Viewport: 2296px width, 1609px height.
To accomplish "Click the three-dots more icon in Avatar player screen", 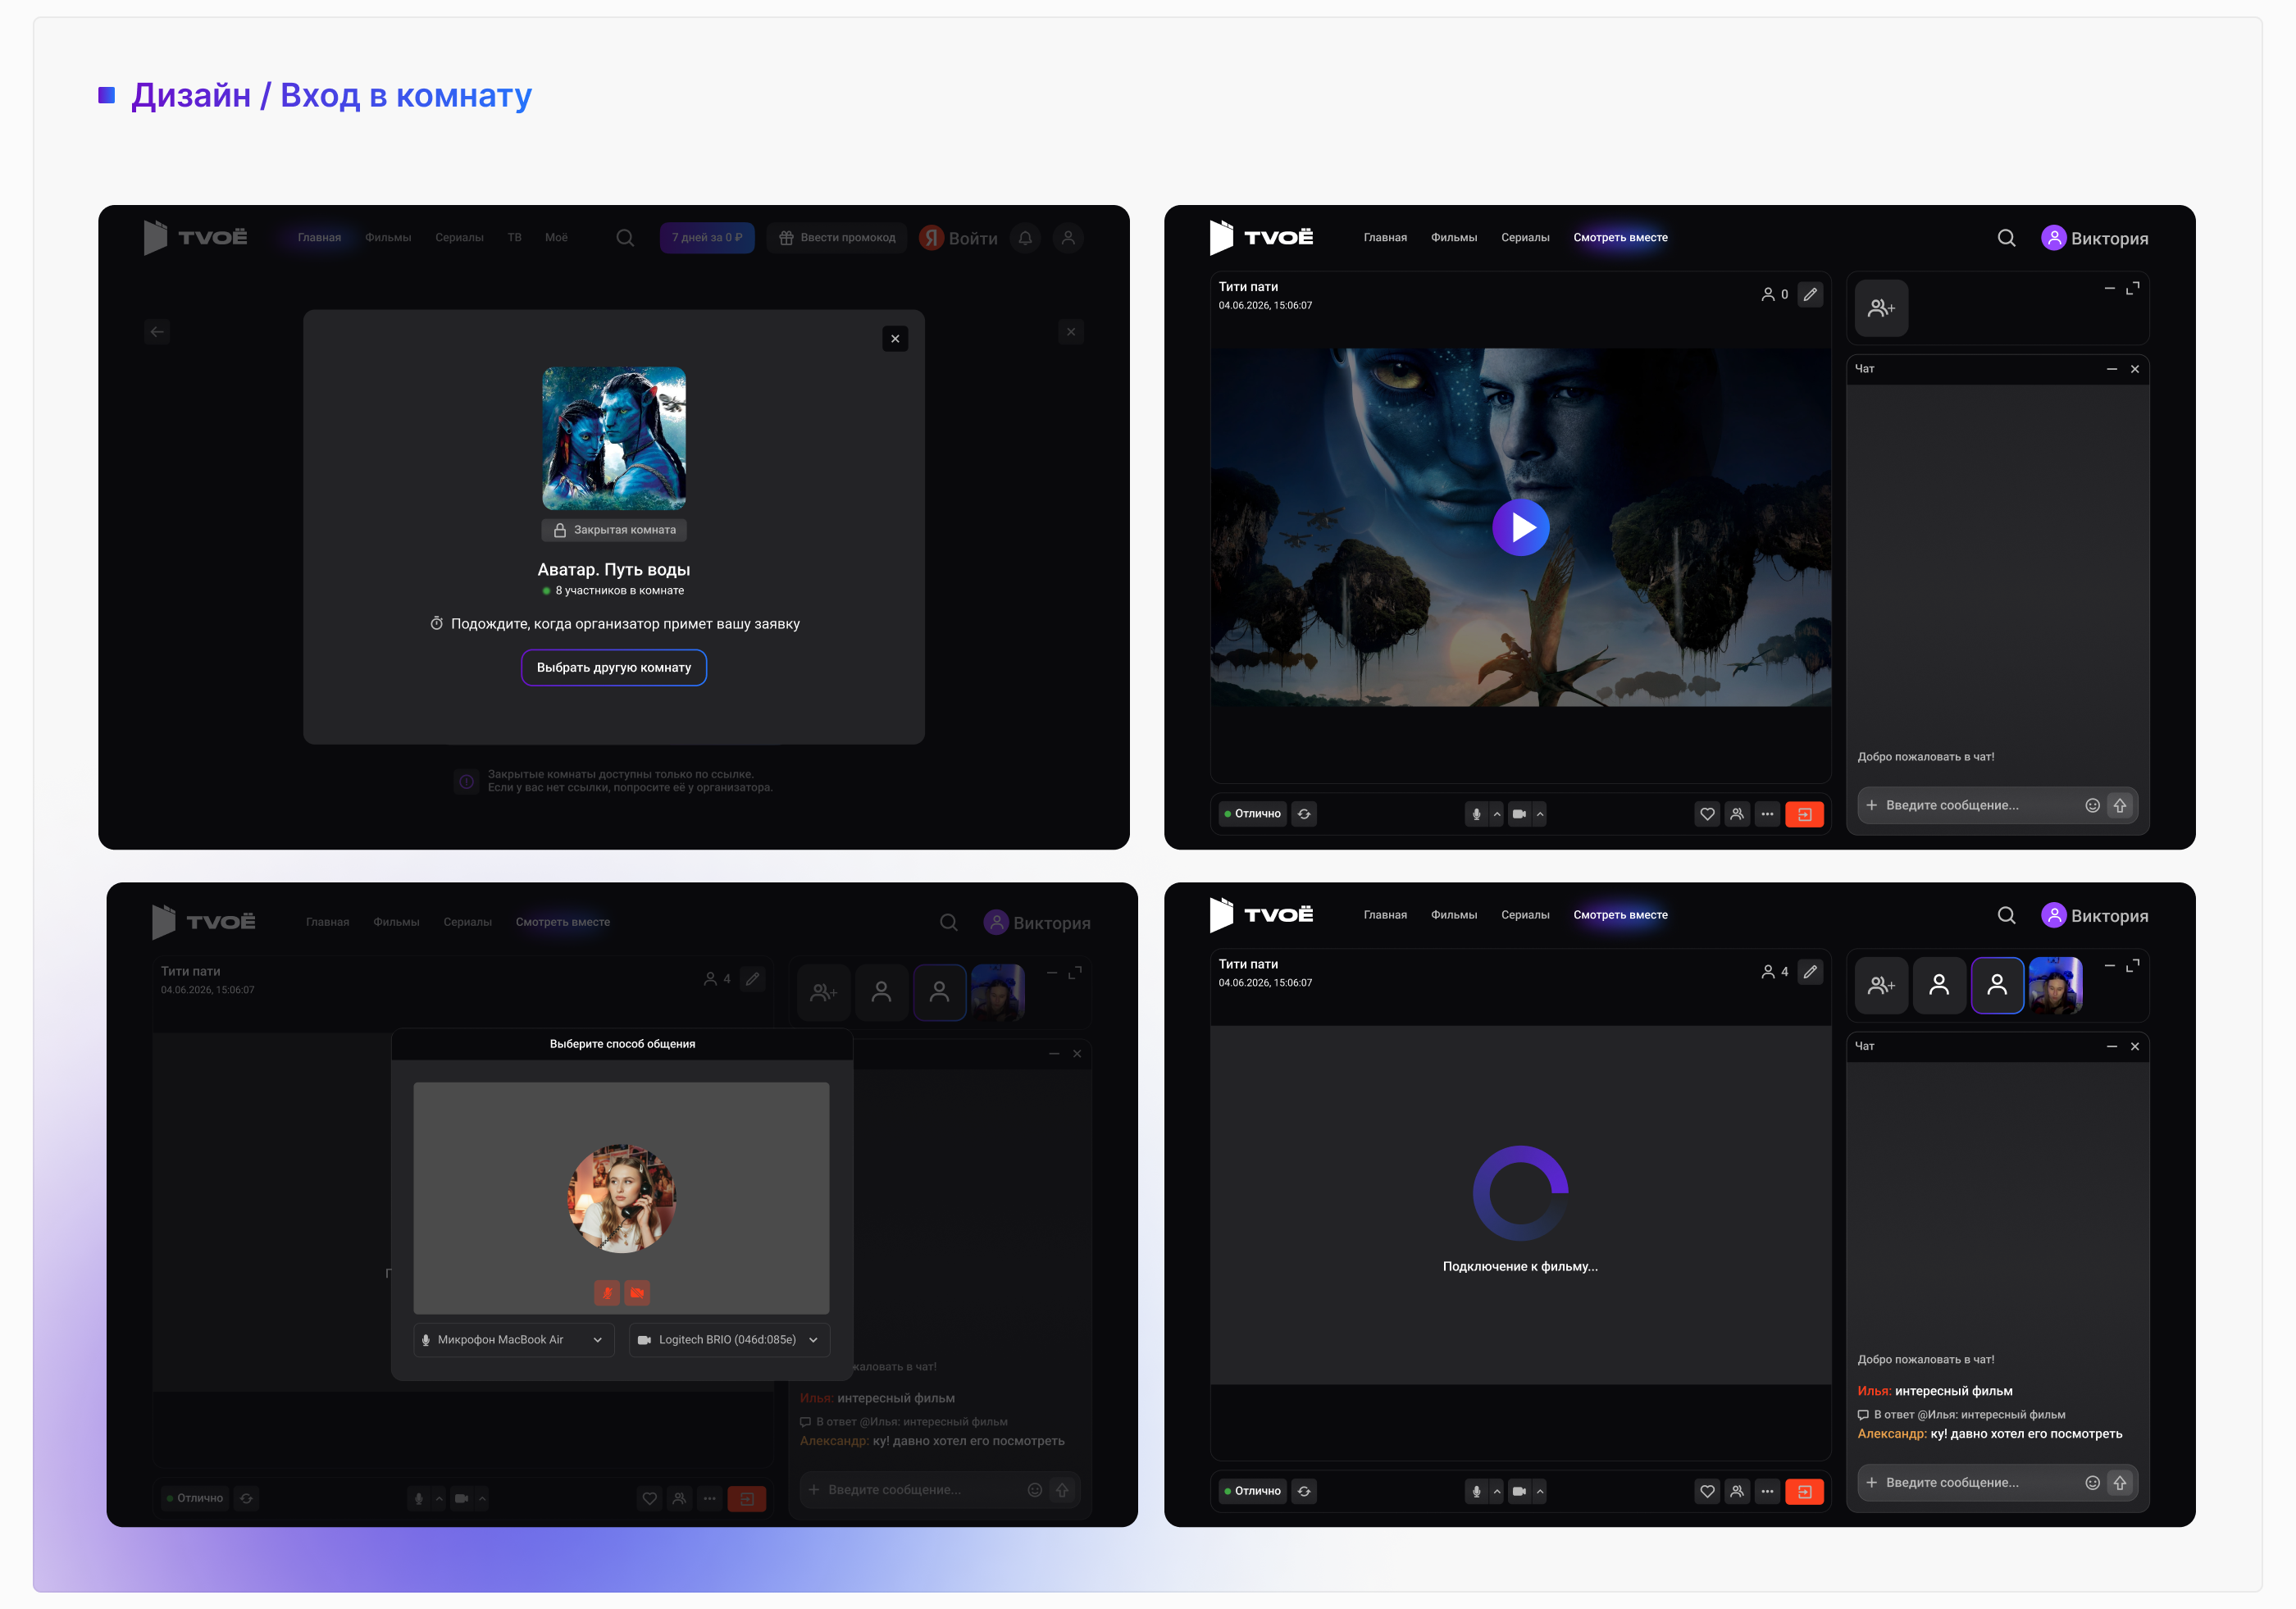I will (1767, 814).
